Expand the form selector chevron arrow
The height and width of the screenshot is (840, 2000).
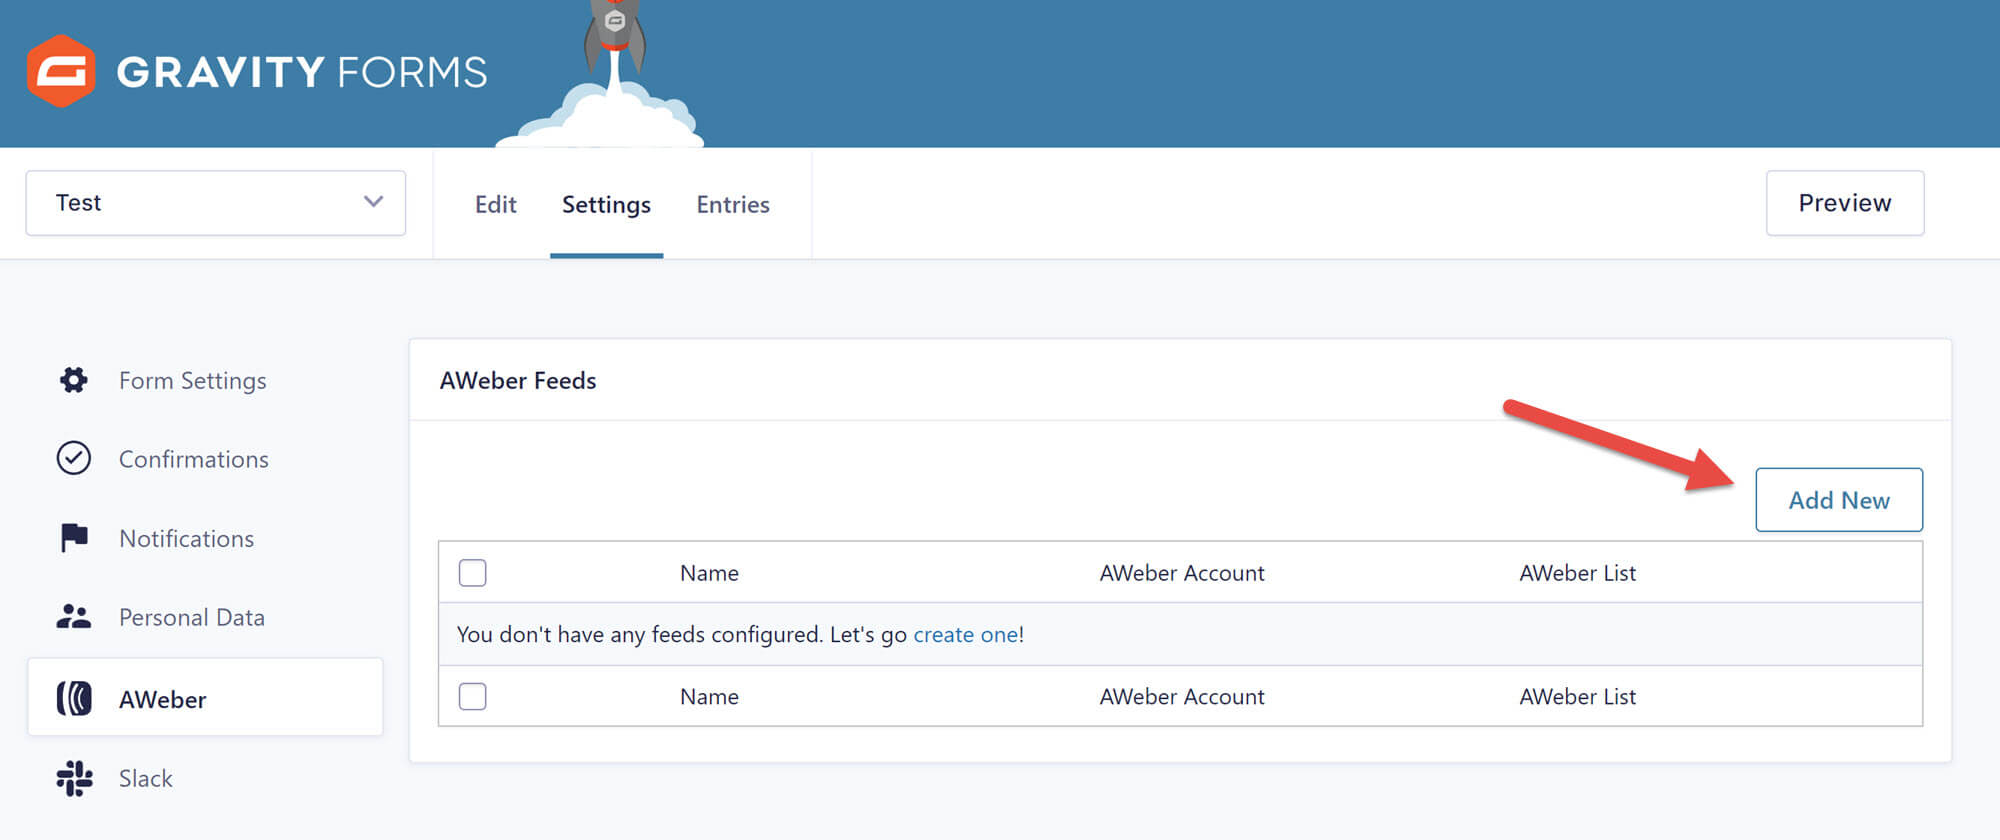[373, 202]
